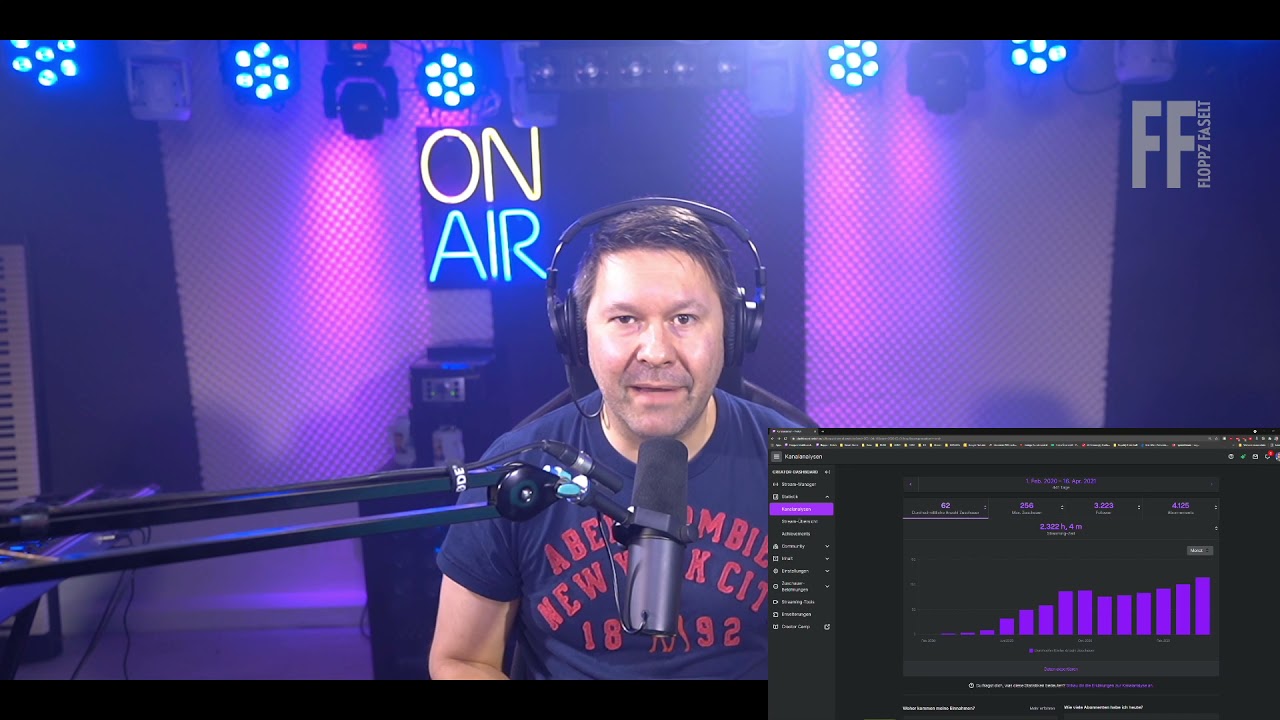The image size is (1280, 720).
Task: Open the inbox mail icon
Action: click(1255, 457)
